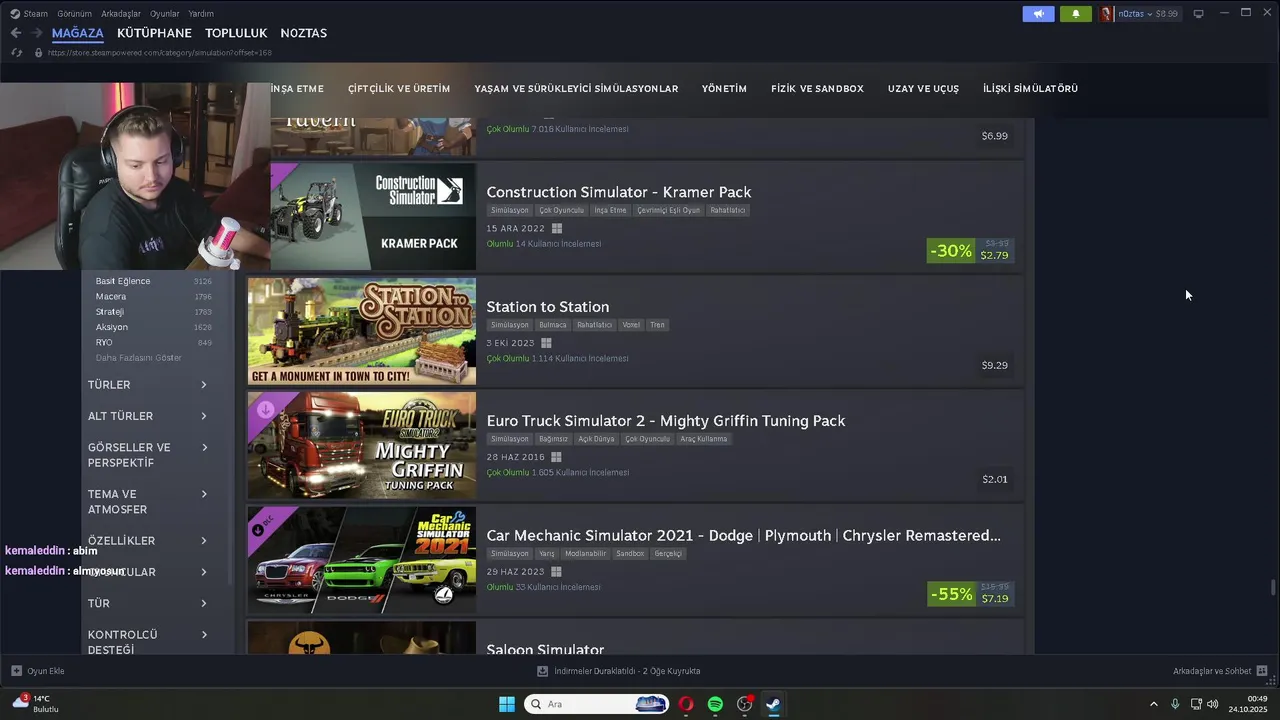The height and width of the screenshot is (720, 1280).
Task: Go forward with the right arrow
Action: coord(38,33)
